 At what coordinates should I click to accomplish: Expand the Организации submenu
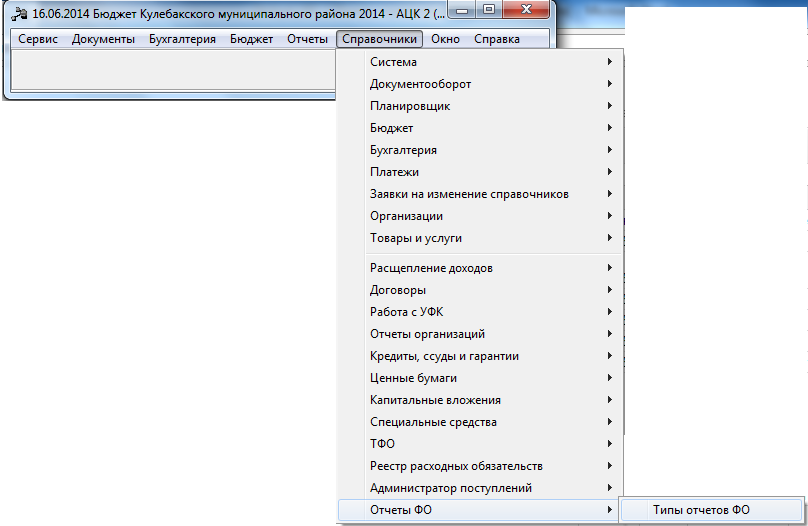tap(480, 216)
